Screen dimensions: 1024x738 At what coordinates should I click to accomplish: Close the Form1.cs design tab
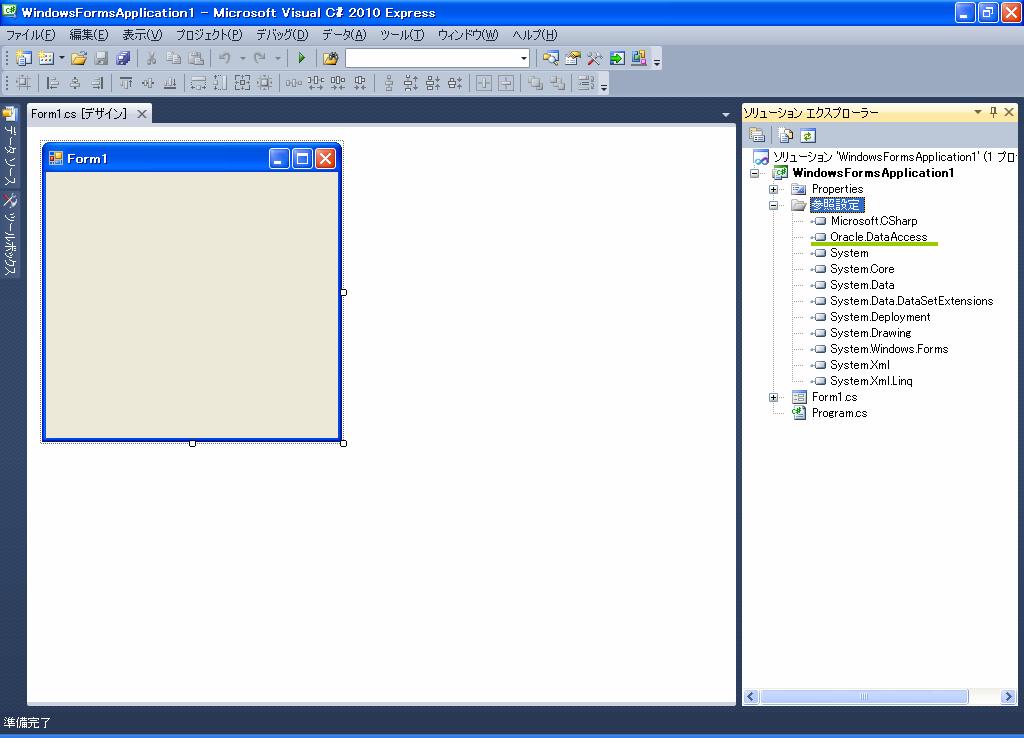coord(142,114)
